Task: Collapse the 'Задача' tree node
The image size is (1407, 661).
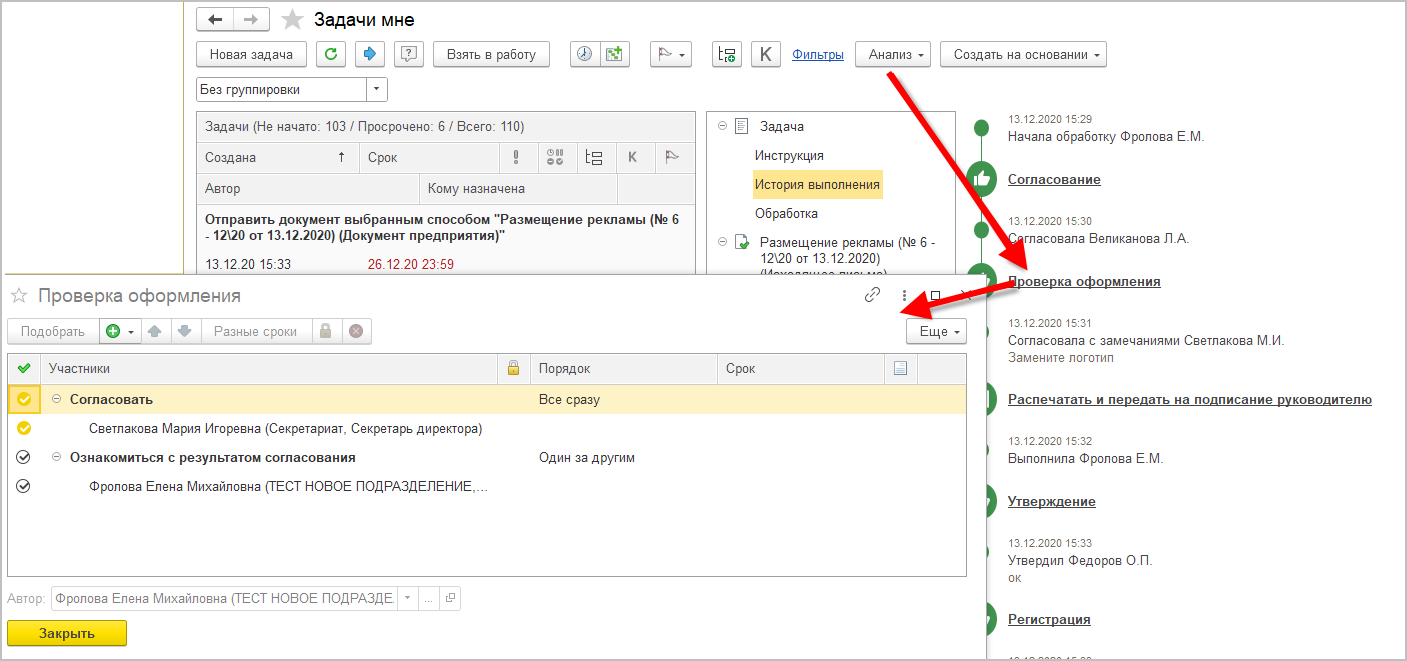Action: [722, 126]
